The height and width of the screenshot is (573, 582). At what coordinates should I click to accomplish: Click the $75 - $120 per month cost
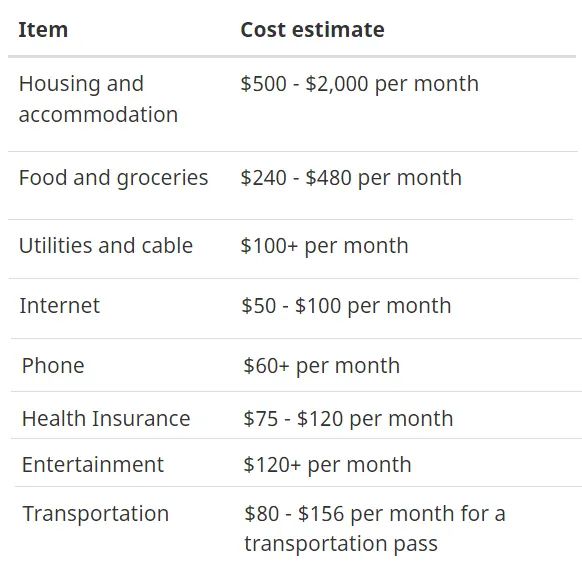click(348, 419)
